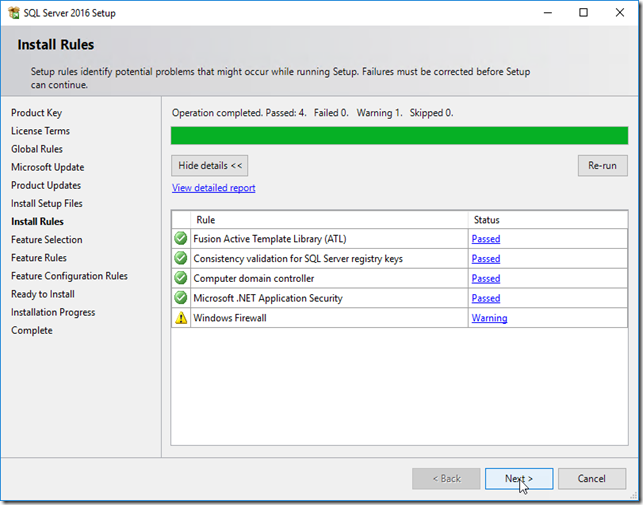Re-run the install rules check

(602, 166)
